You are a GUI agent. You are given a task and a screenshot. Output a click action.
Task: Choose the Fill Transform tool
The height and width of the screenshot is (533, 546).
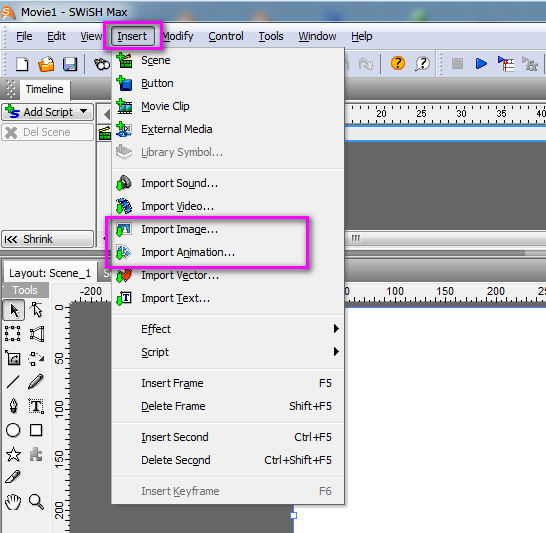tap(13, 358)
